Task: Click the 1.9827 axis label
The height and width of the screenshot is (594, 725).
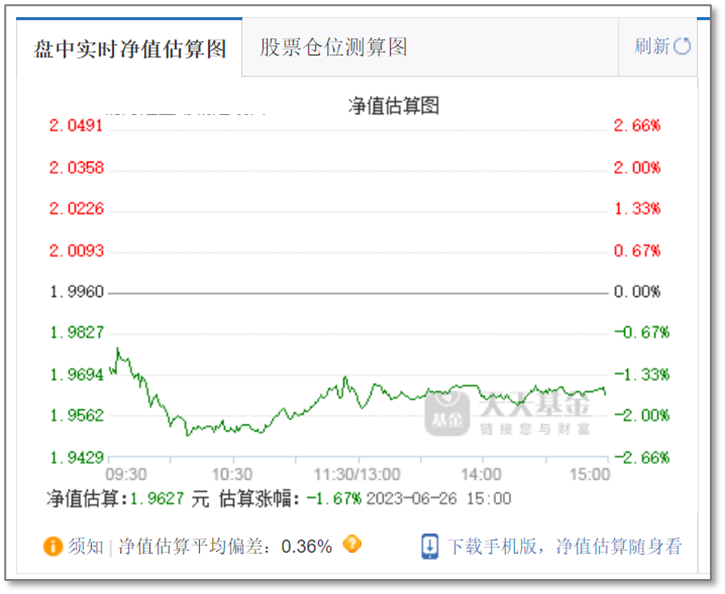Action: click(76, 332)
